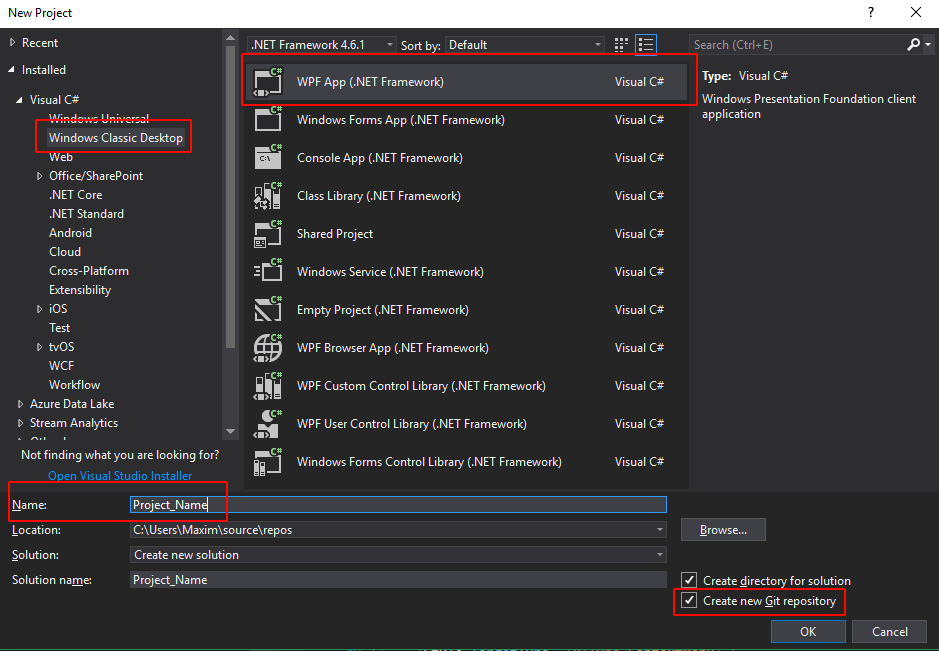
Task: Select the Android category
Action: tap(70, 233)
